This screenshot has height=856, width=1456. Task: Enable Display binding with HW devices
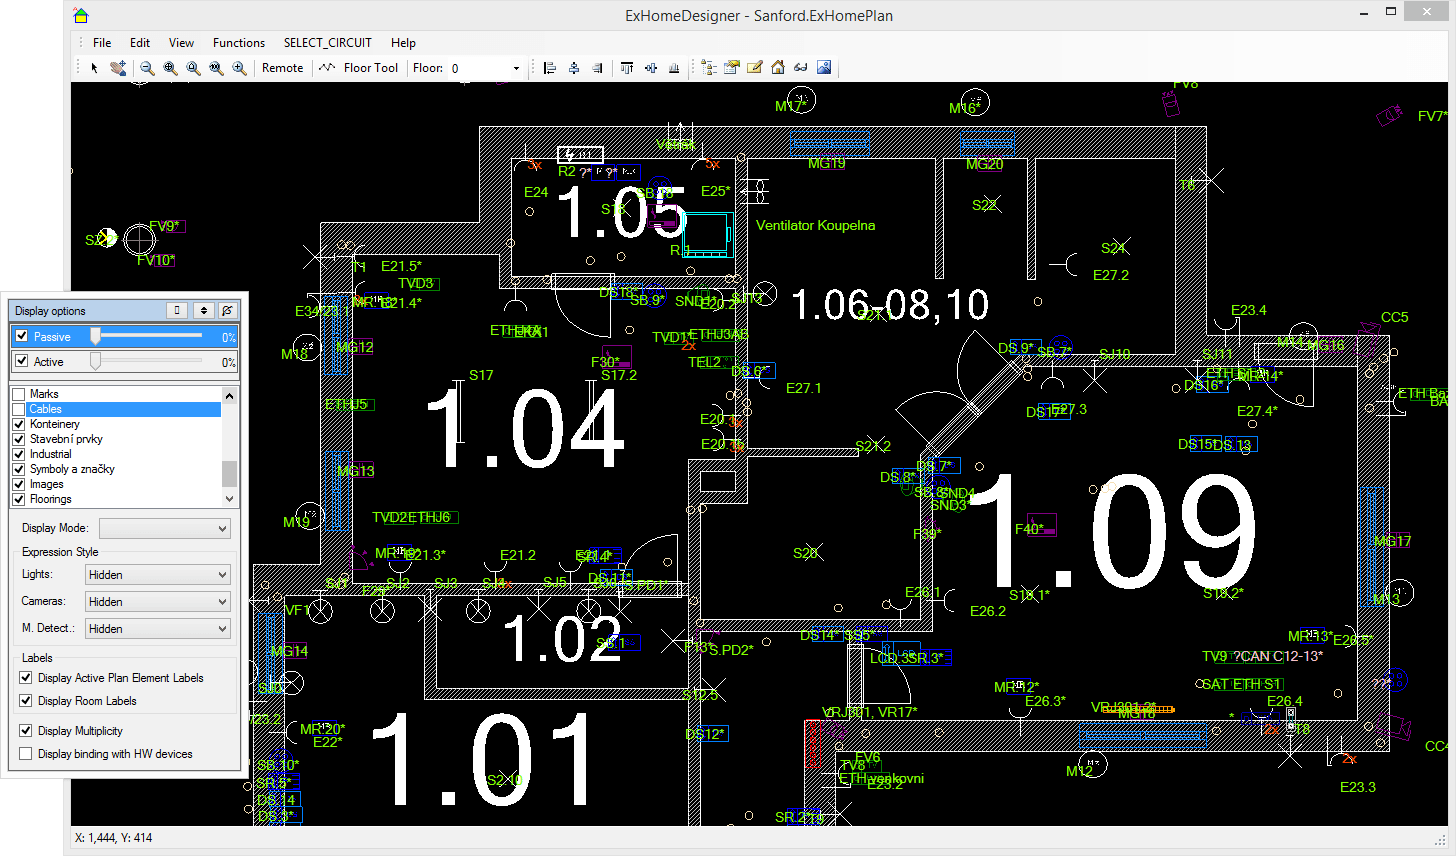pos(26,754)
